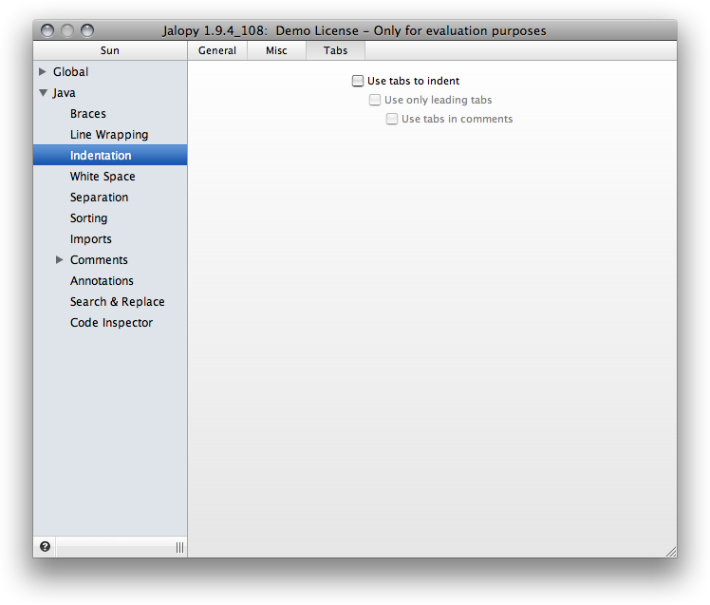
Task: Expand the Comments subtree
Action: [x=59, y=259]
